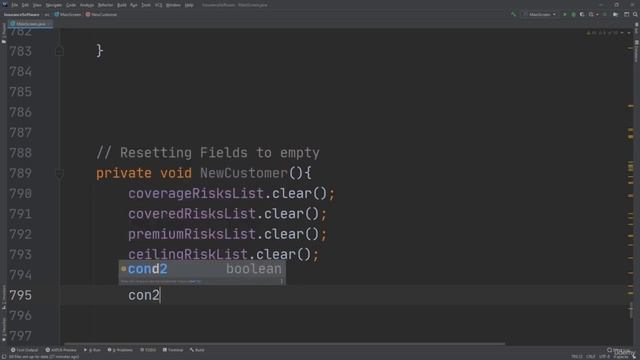The image size is (640, 360).
Task: Place the cursor at con2 on line 795
Action: click(144, 295)
